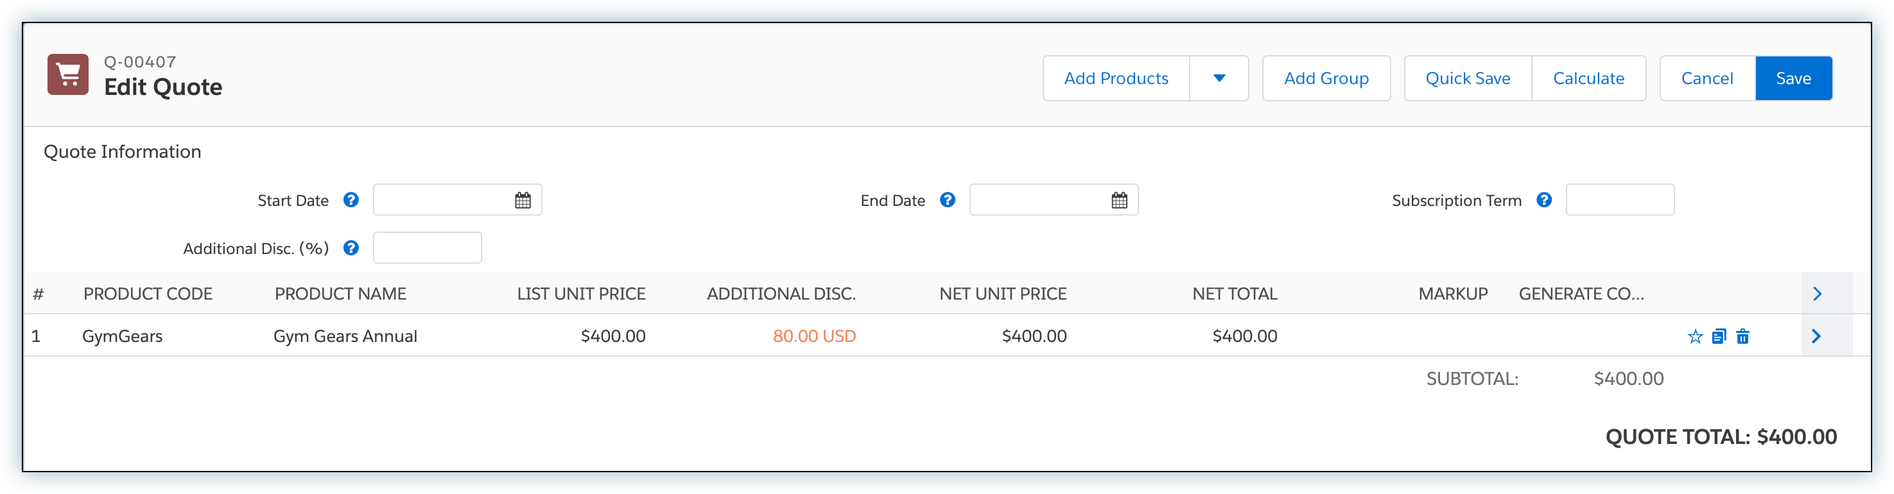Viewport: 1894px width, 494px height.
Task: Show help for End Date field
Action: 948,200
